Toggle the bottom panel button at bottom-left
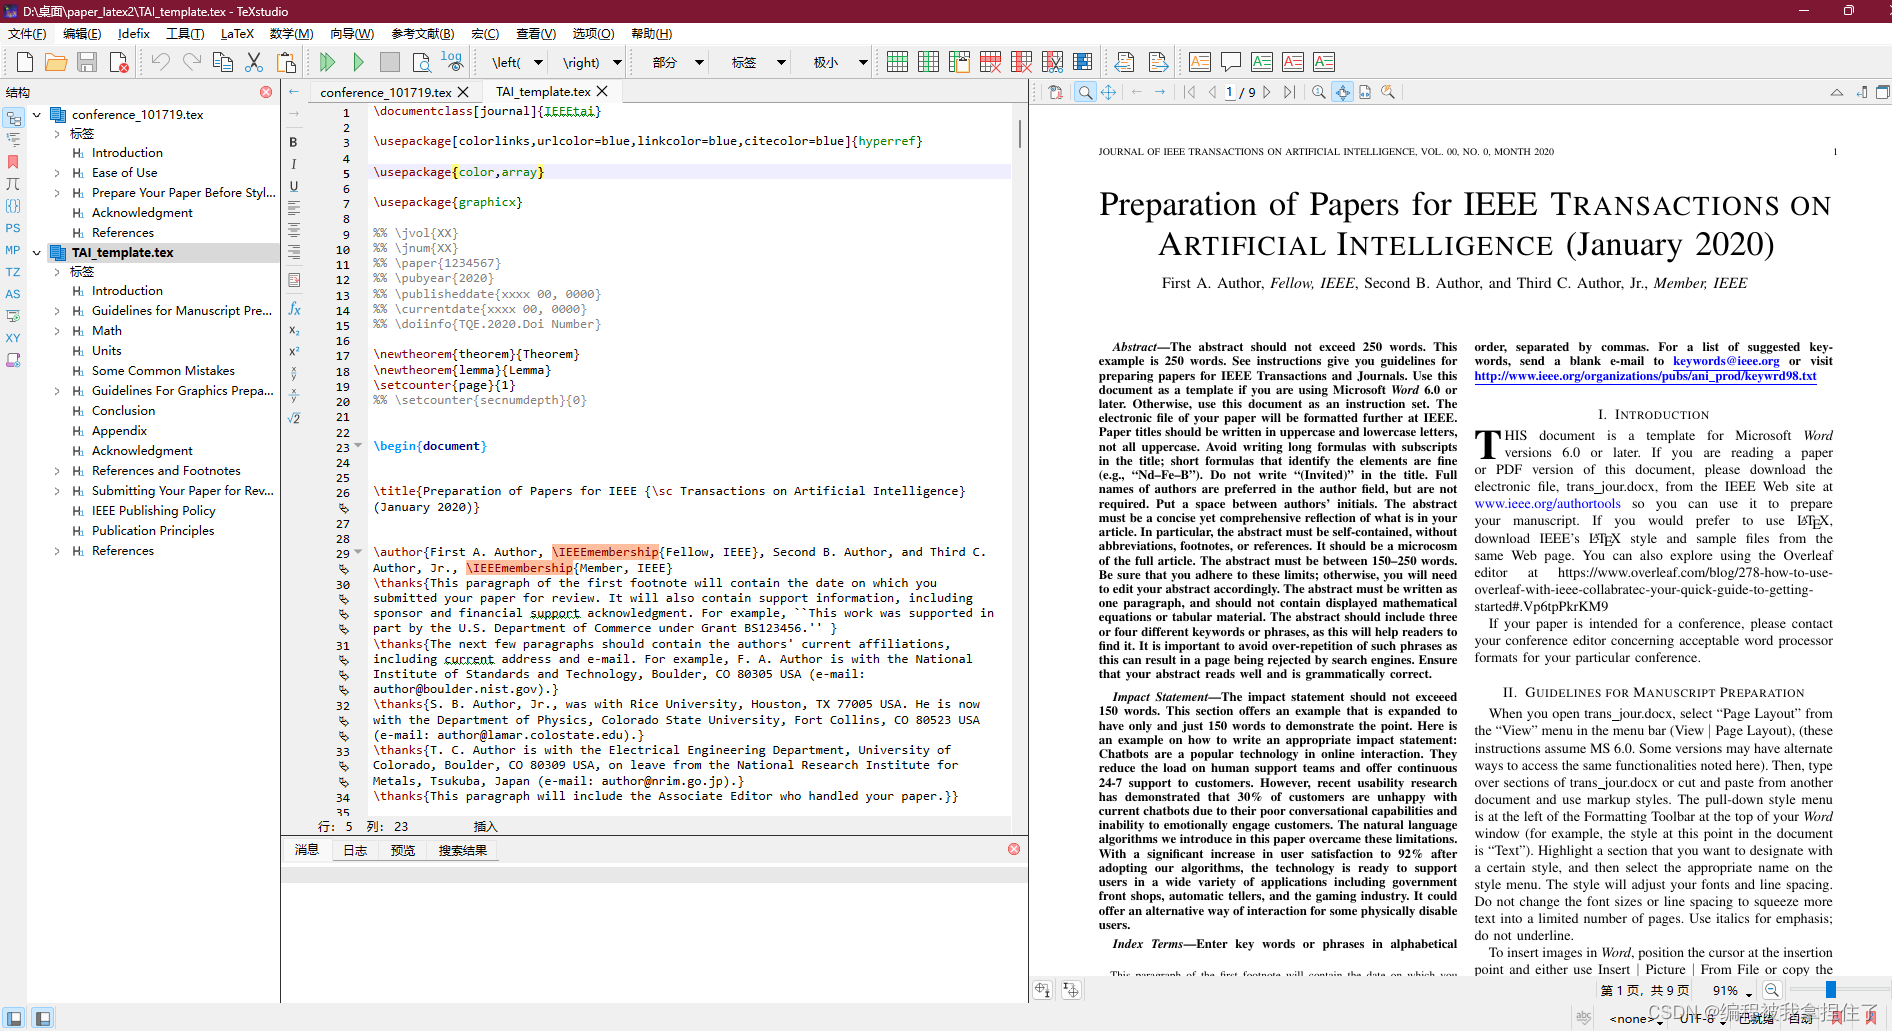This screenshot has width=1892, height=1031. click(x=42, y=1018)
